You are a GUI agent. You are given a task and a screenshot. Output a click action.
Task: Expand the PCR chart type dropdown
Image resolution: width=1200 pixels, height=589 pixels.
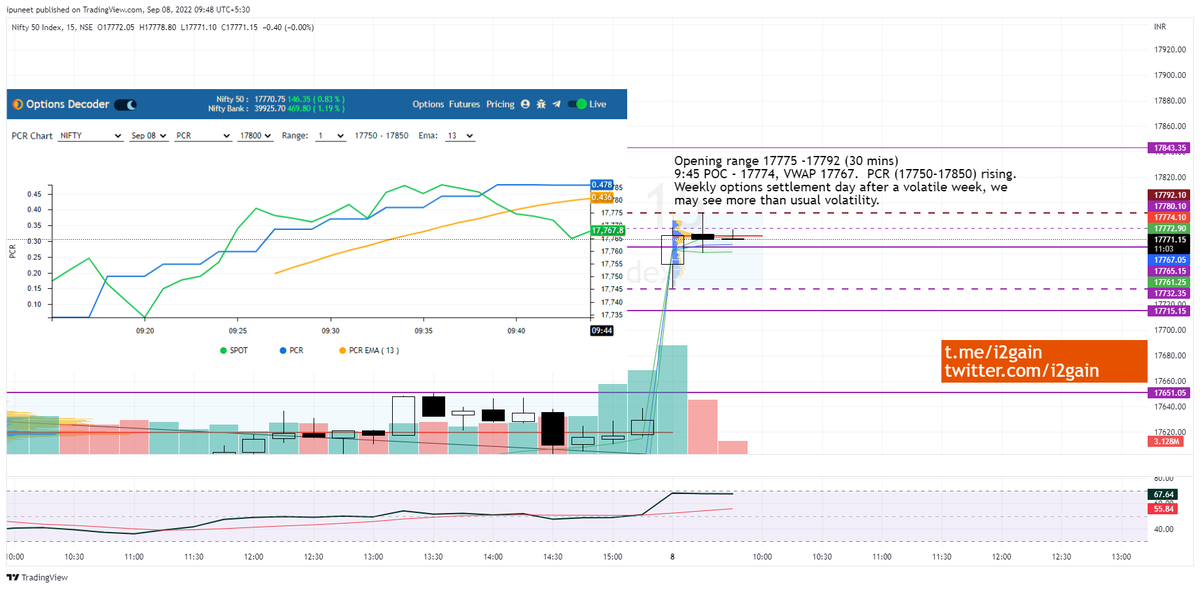[x=202, y=135]
